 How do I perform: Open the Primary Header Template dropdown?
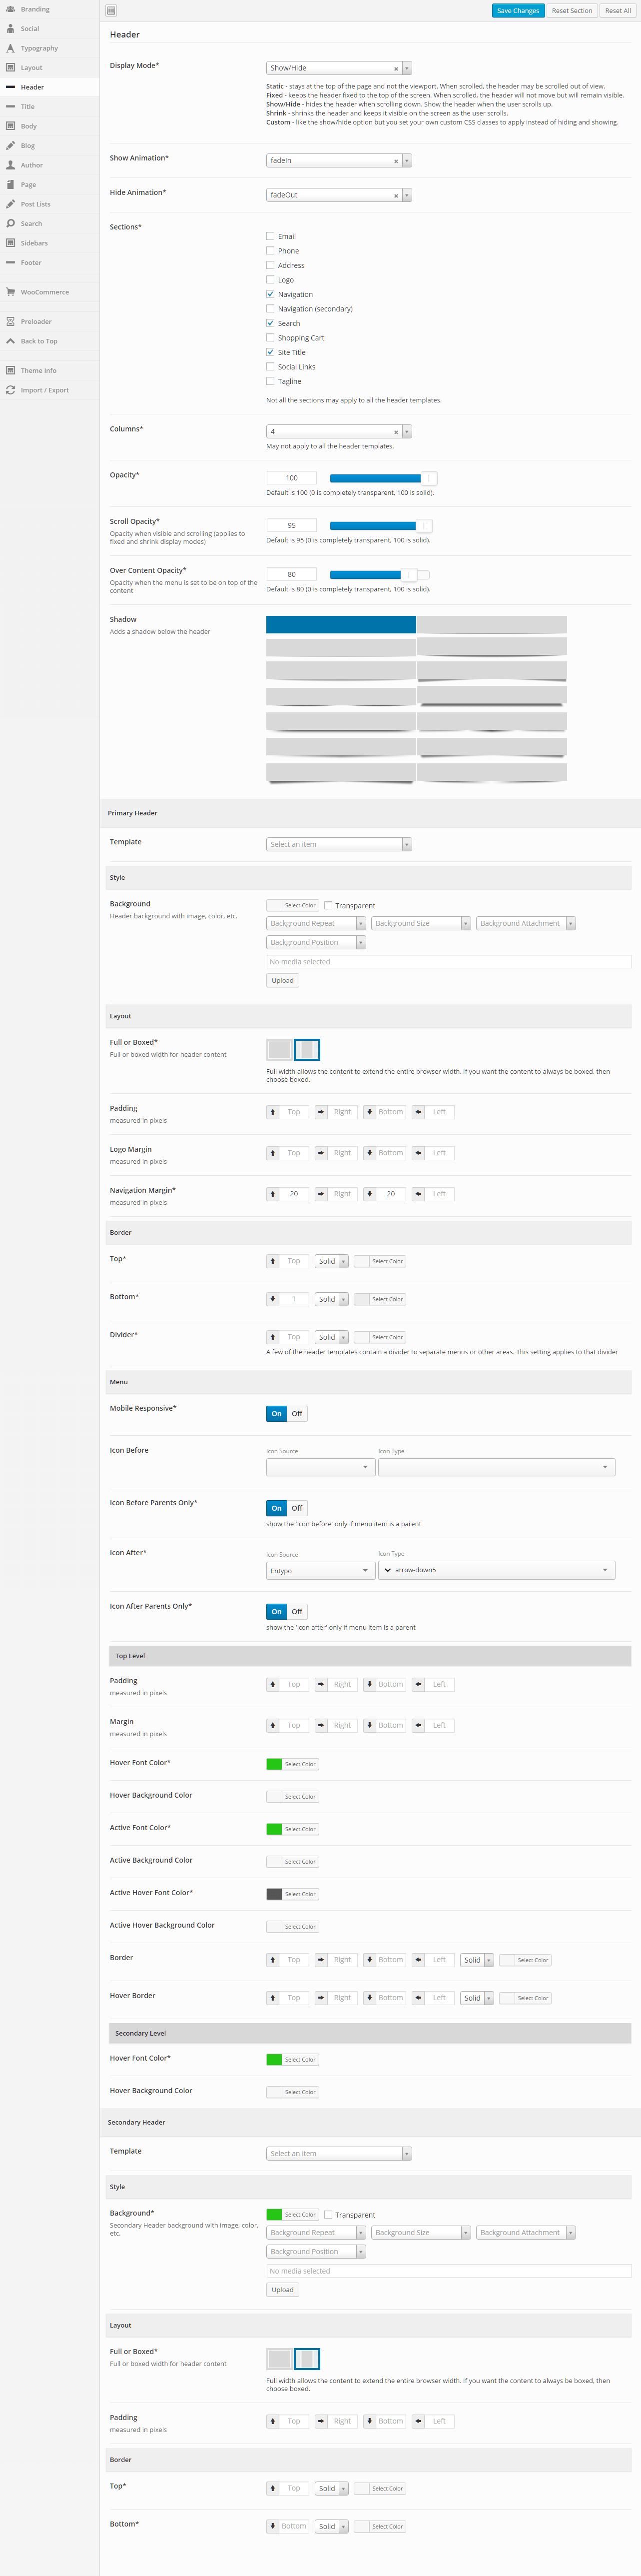point(339,844)
